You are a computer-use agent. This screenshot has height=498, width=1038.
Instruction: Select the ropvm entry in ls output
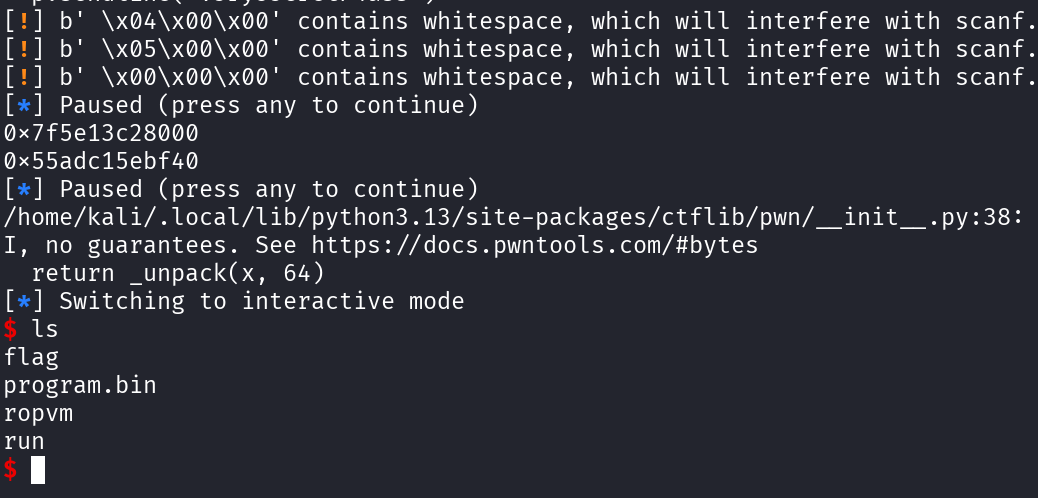(38, 414)
